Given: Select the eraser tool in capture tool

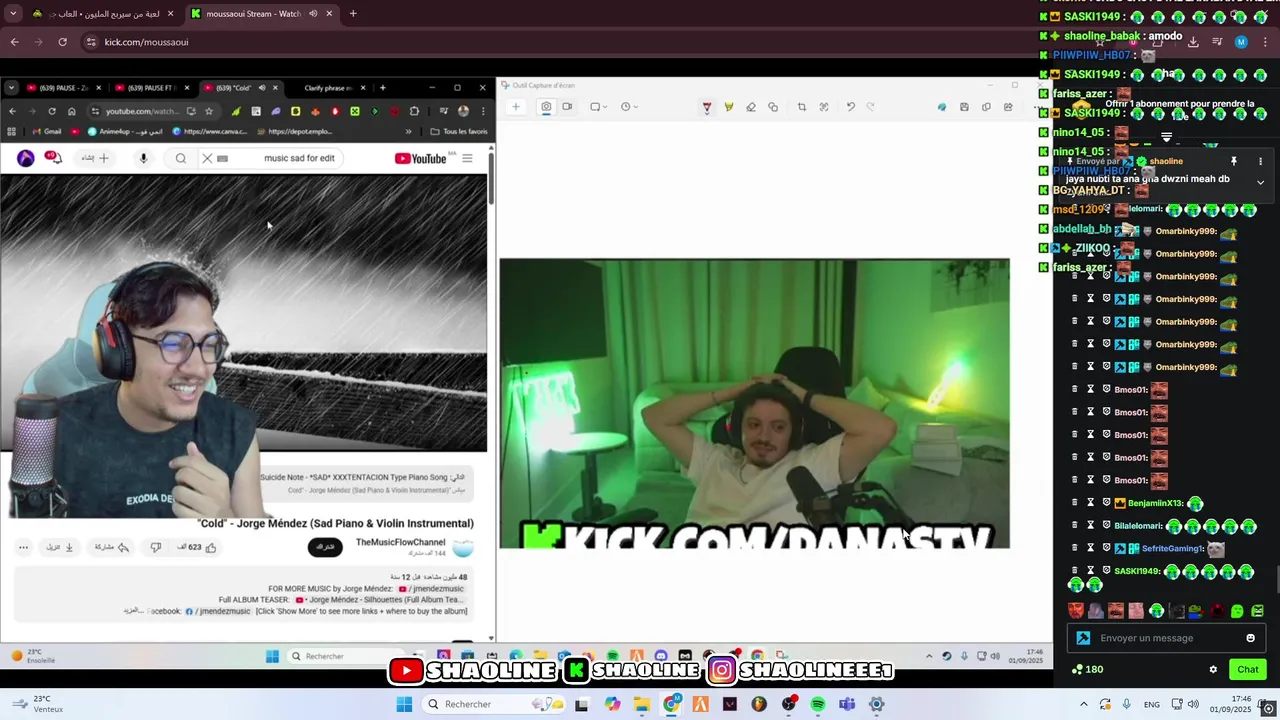Looking at the screenshot, I should coord(751,107).
